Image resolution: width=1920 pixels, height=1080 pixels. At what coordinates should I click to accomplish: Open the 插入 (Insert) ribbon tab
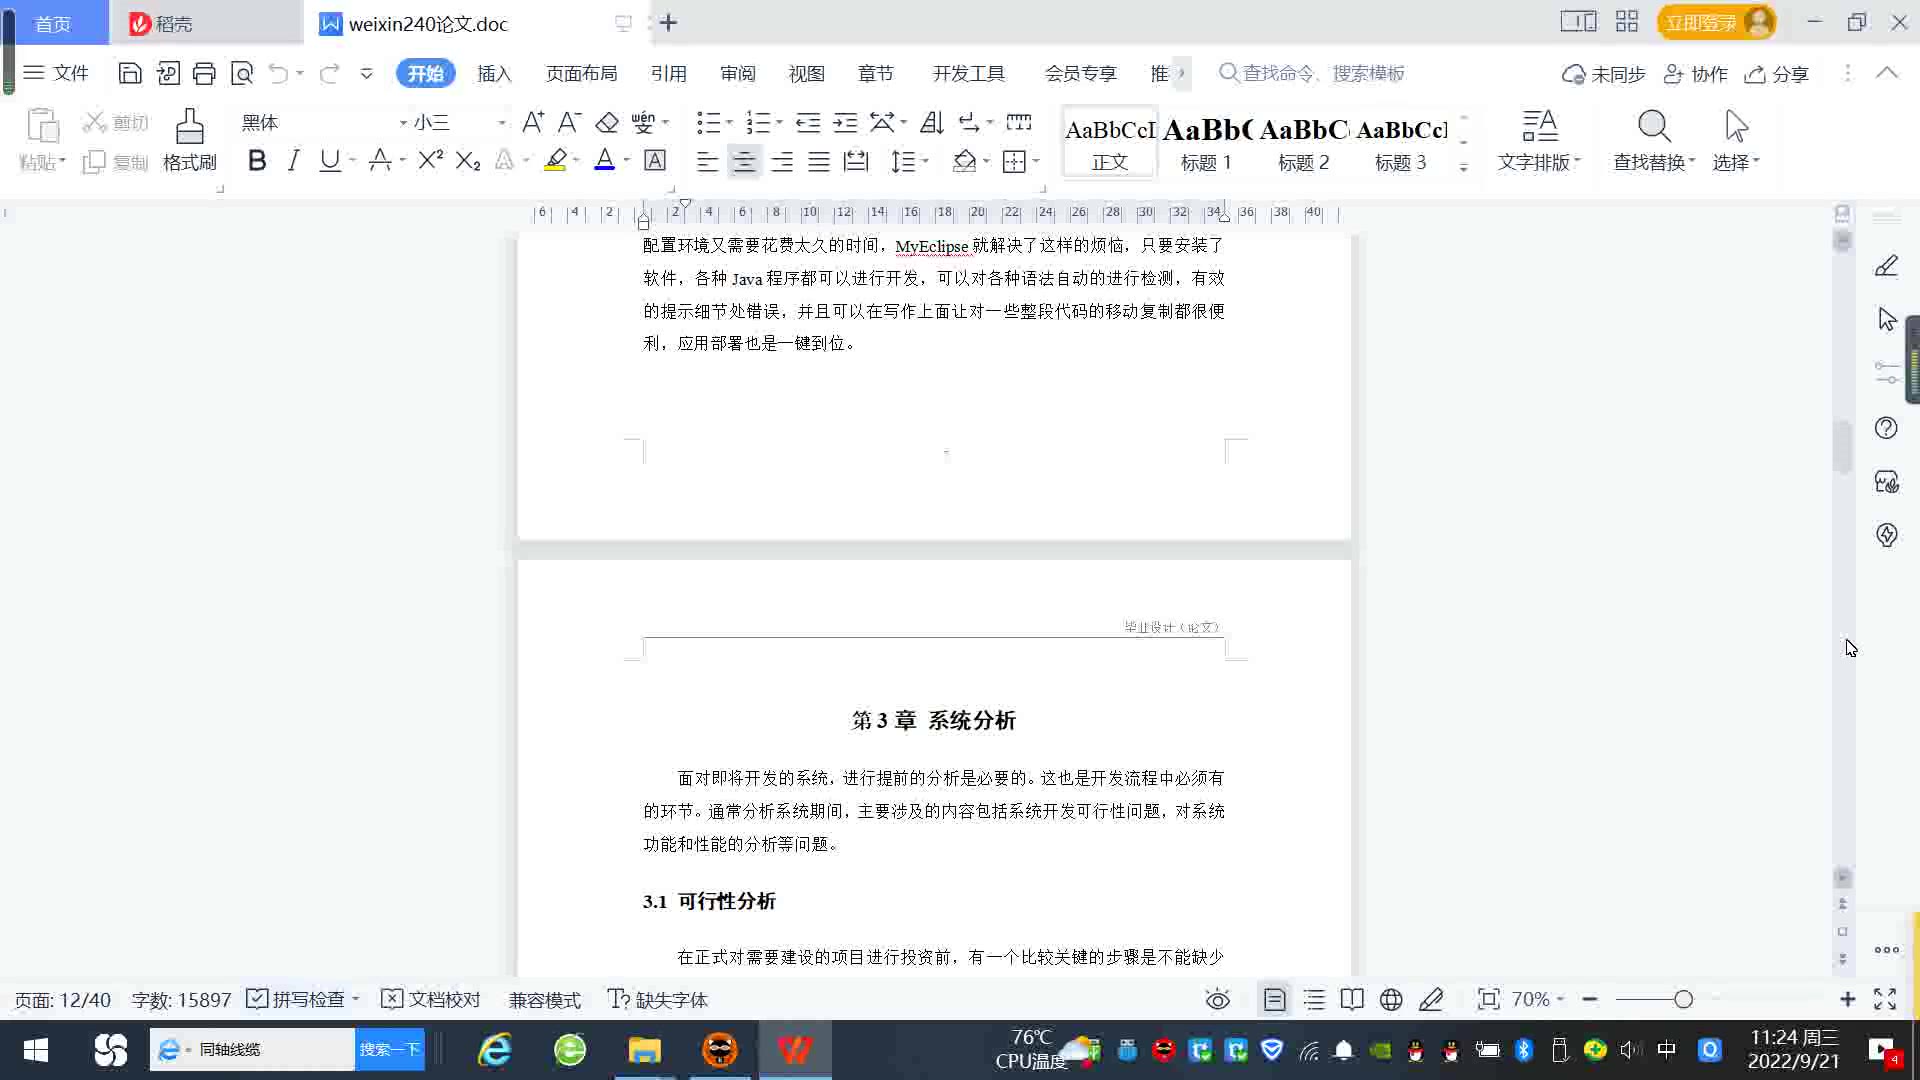click(494, 74)
